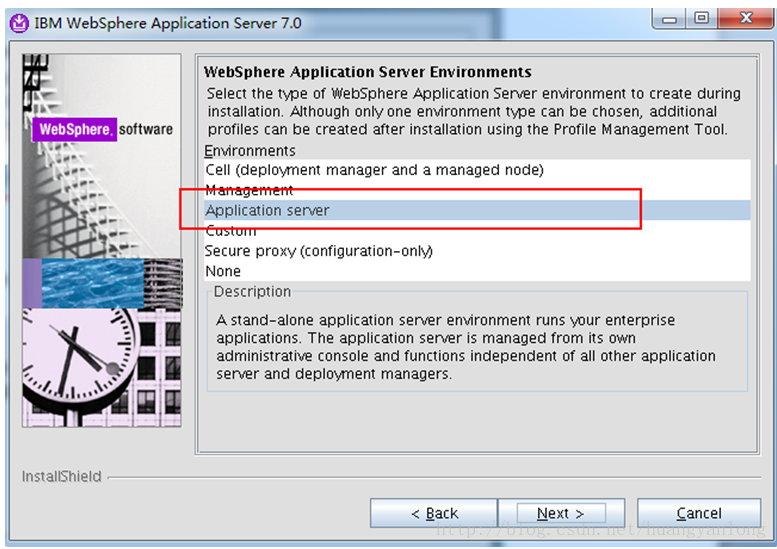Cancel the installation wizard

click(699, 513)
